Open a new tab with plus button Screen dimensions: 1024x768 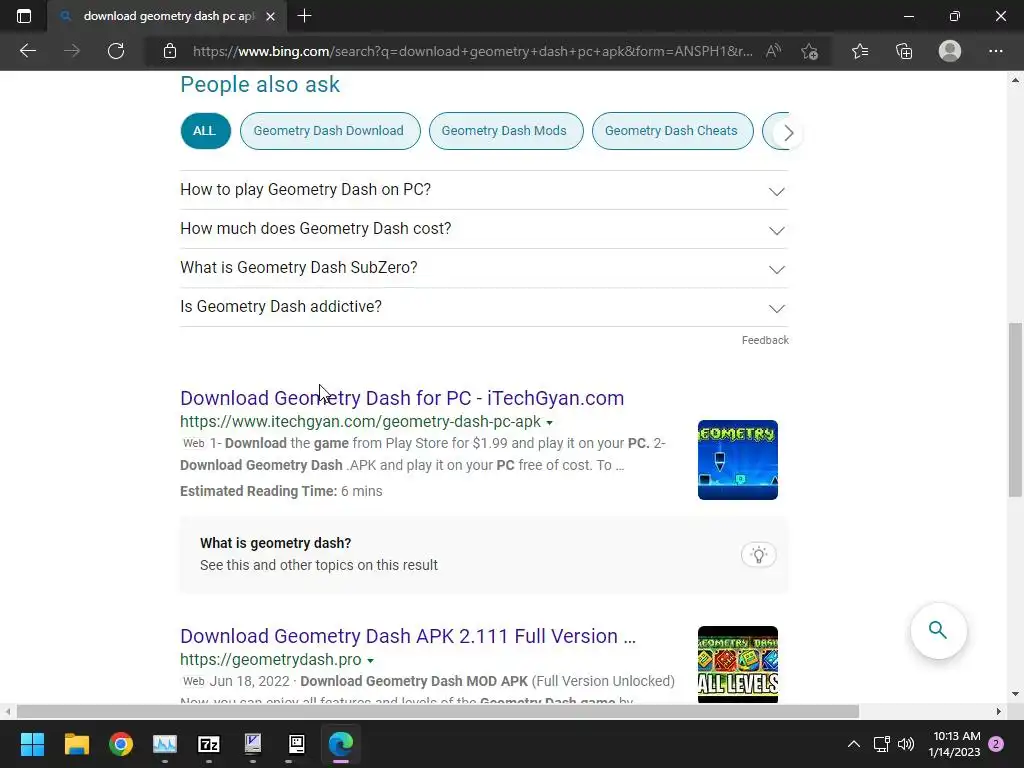304,16
